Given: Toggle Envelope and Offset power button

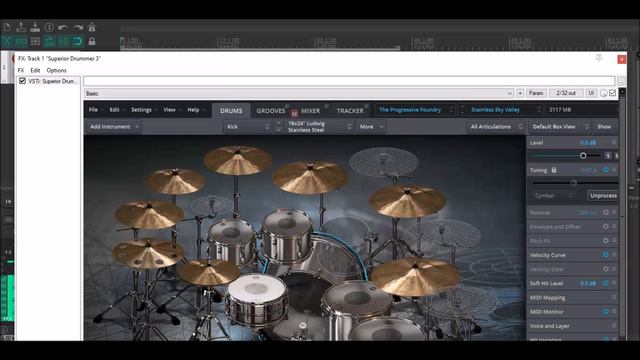Looking at the screenshot, I should point(606,227).
